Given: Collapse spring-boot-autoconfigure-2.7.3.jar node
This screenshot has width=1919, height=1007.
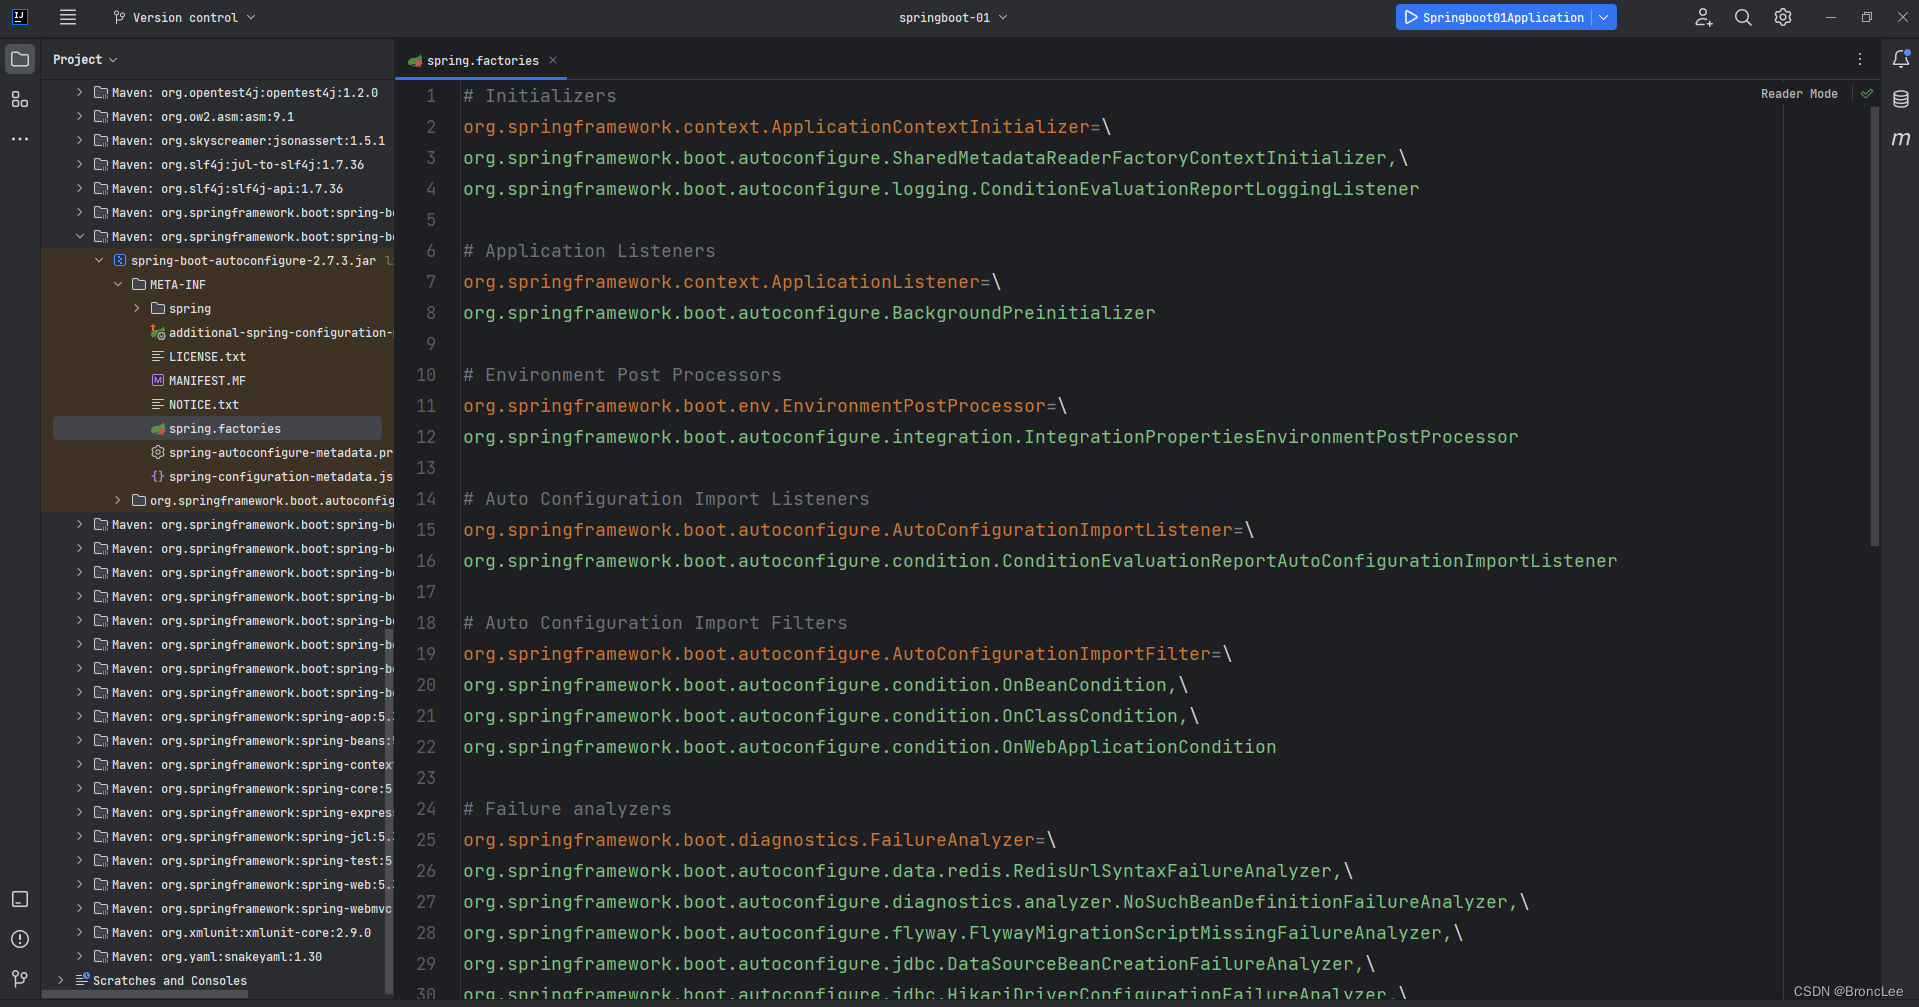Looking at the screenshot, I should [99, 260].
